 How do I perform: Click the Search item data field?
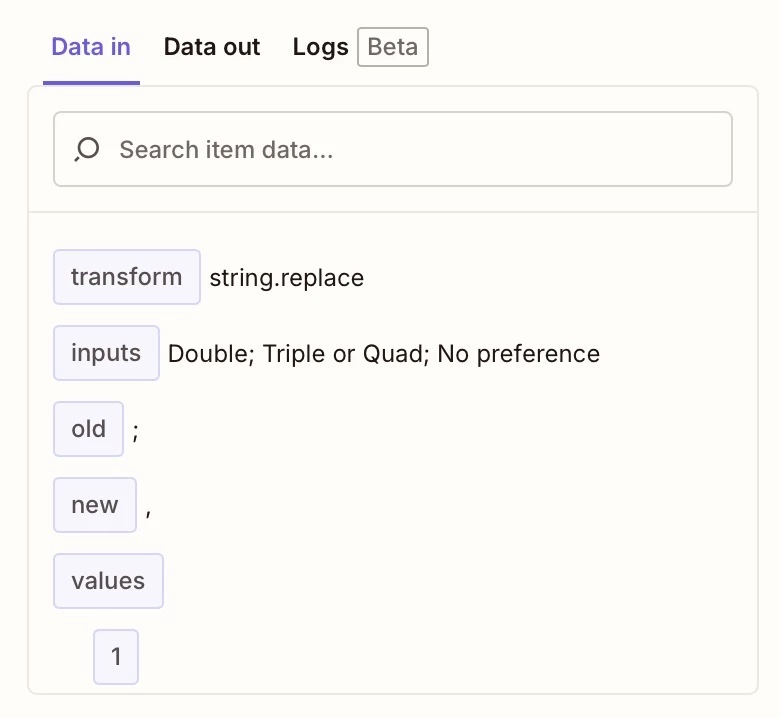(x=392, y=149)
